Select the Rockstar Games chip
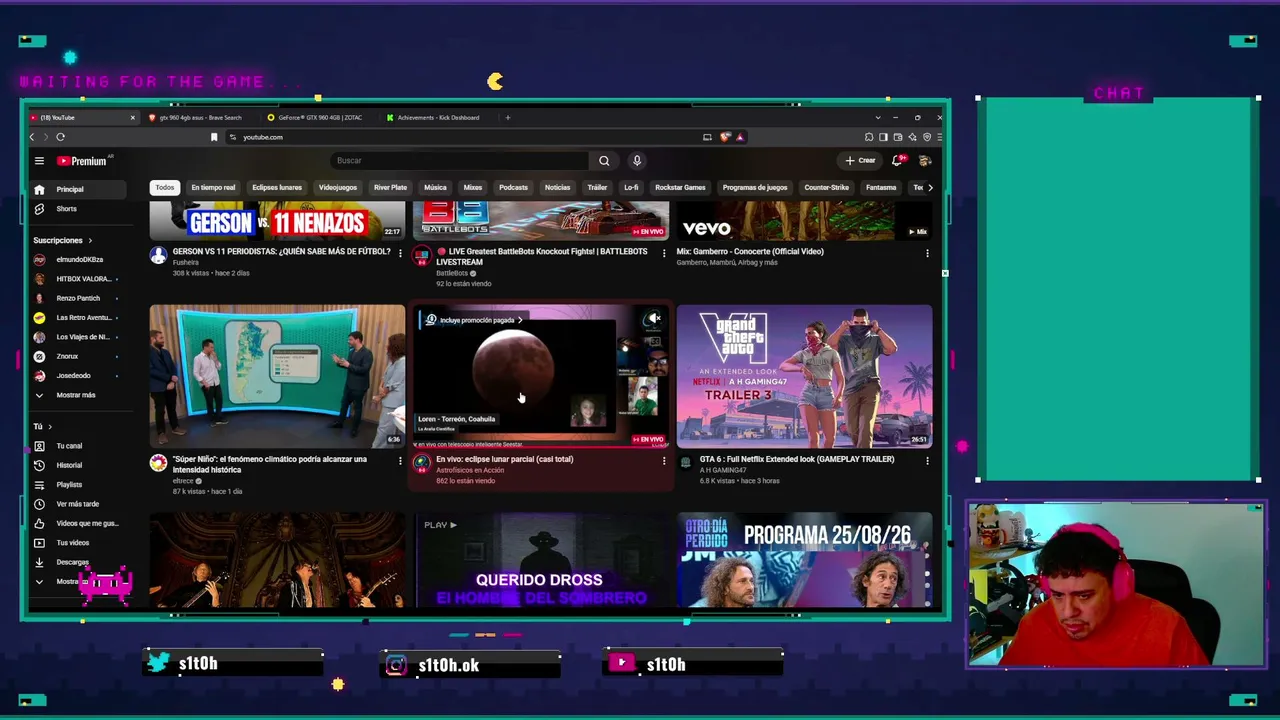The image size is (1280, 720). pos(680,188)
